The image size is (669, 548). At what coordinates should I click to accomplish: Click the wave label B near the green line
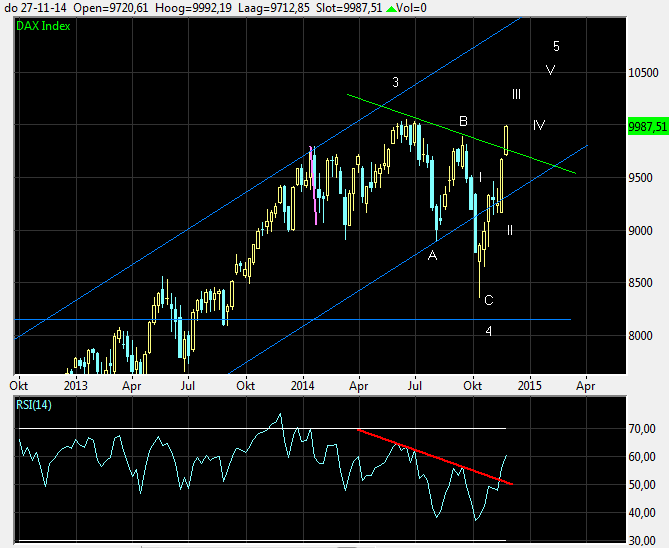point(463,121)
